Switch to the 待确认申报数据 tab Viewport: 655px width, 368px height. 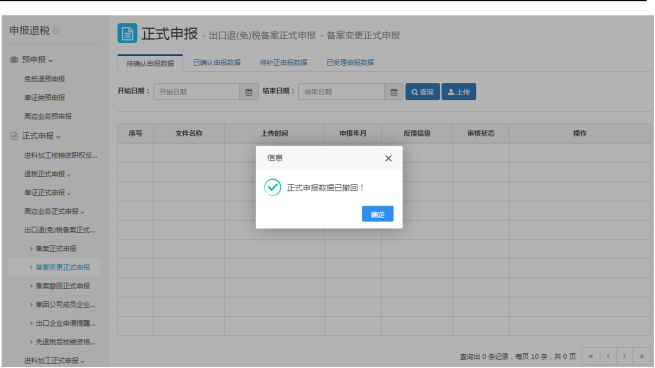(x=150, y=63)
